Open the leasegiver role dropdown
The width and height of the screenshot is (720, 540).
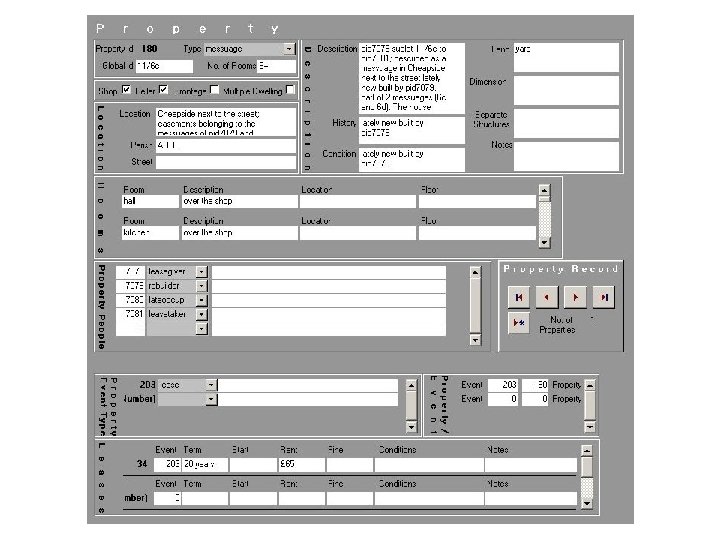201,272
